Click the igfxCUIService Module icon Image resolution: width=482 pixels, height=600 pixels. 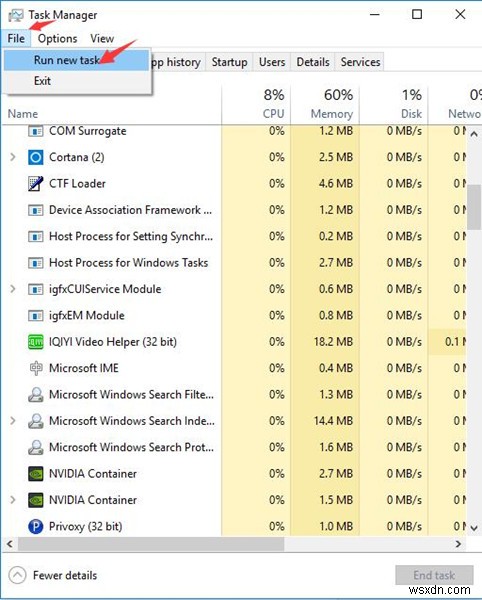point(36,289)
